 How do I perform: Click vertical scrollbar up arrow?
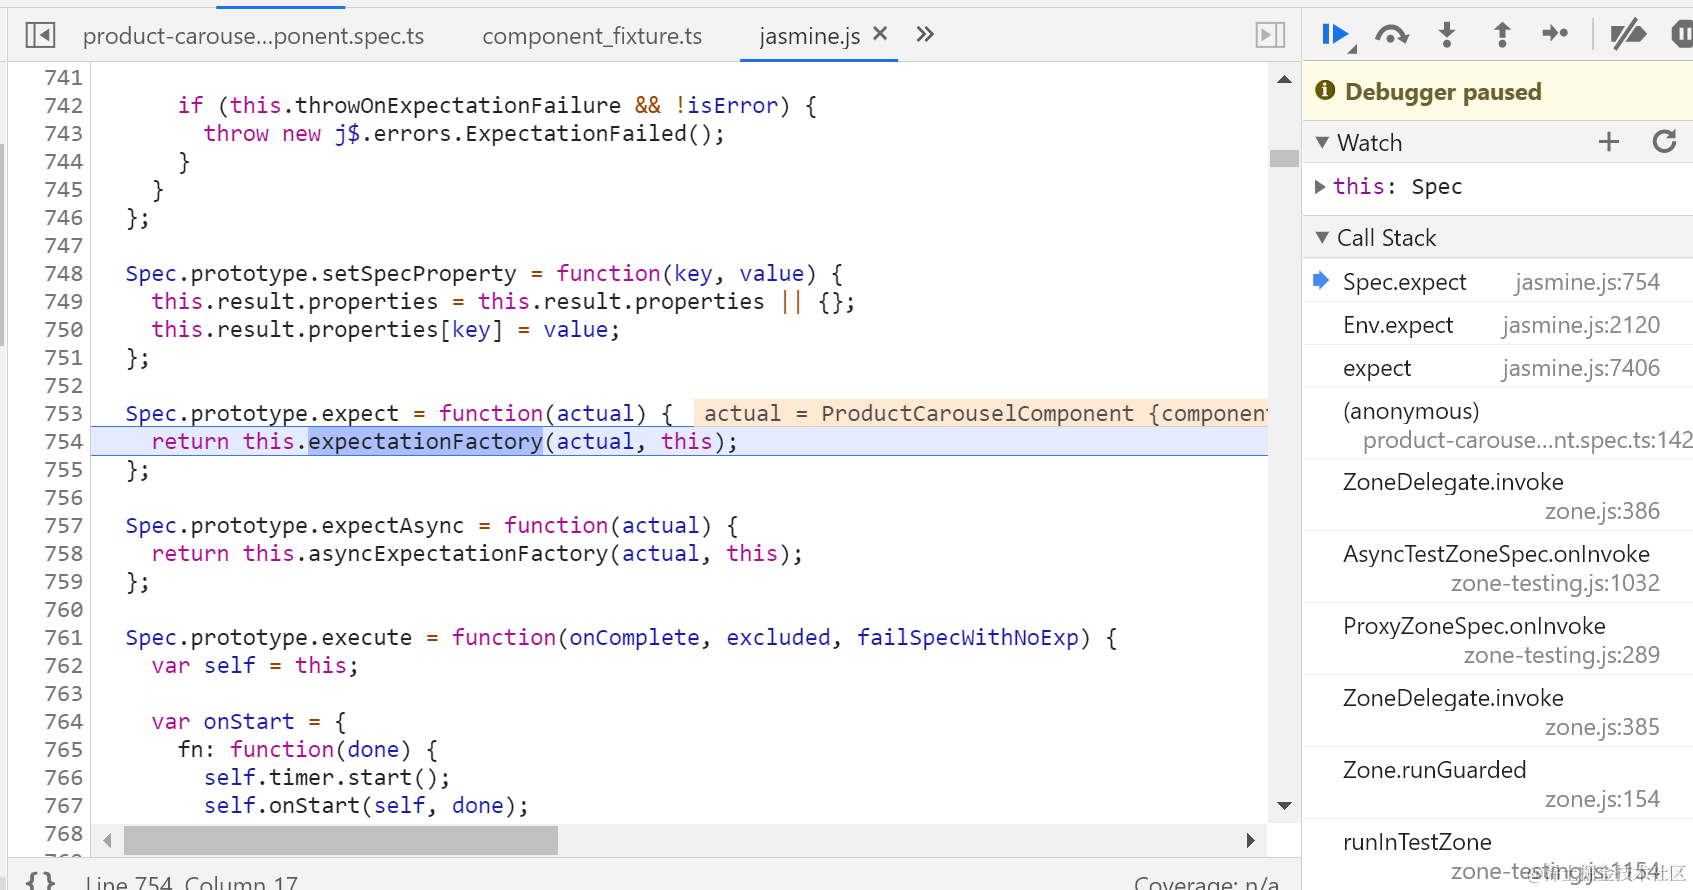(1284, 79)
